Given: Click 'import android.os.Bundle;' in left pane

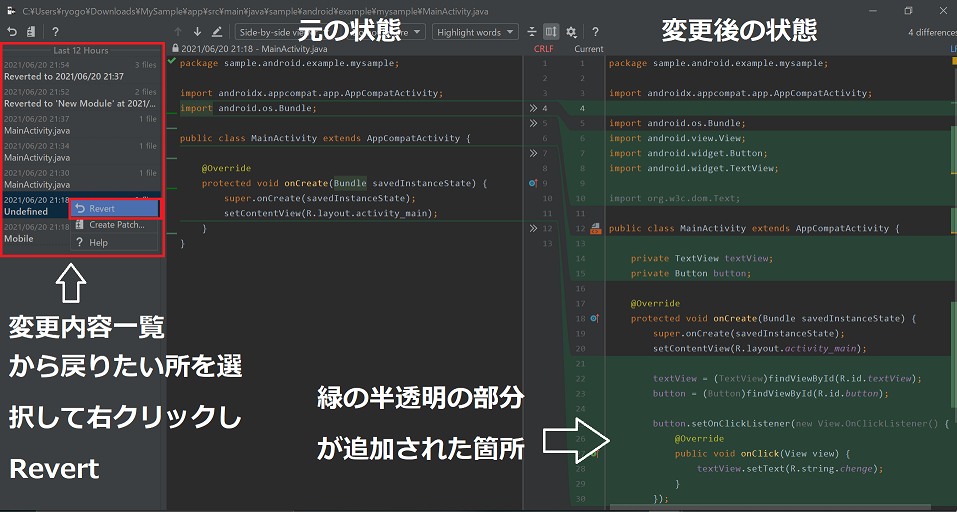Looking at the screenshot, I should [248, 108].
